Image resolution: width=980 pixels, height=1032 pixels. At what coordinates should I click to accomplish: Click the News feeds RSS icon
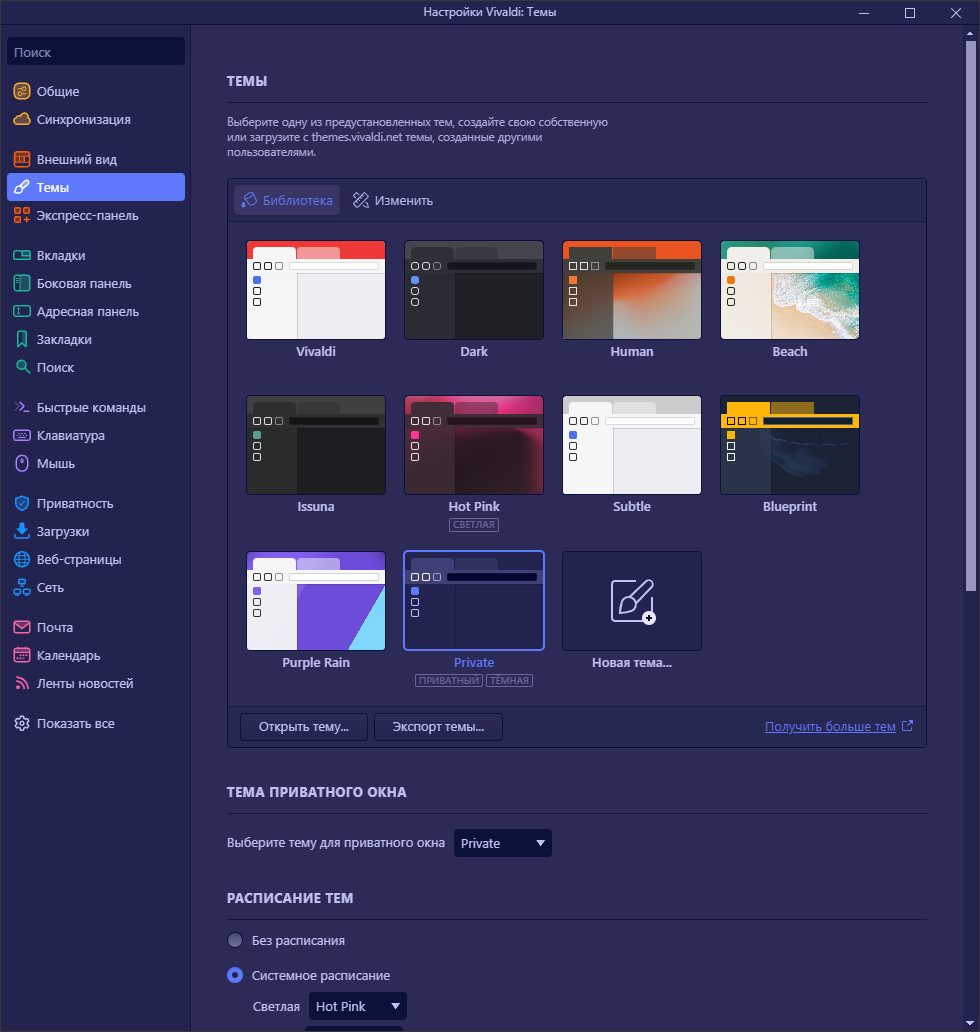(22, 684)
